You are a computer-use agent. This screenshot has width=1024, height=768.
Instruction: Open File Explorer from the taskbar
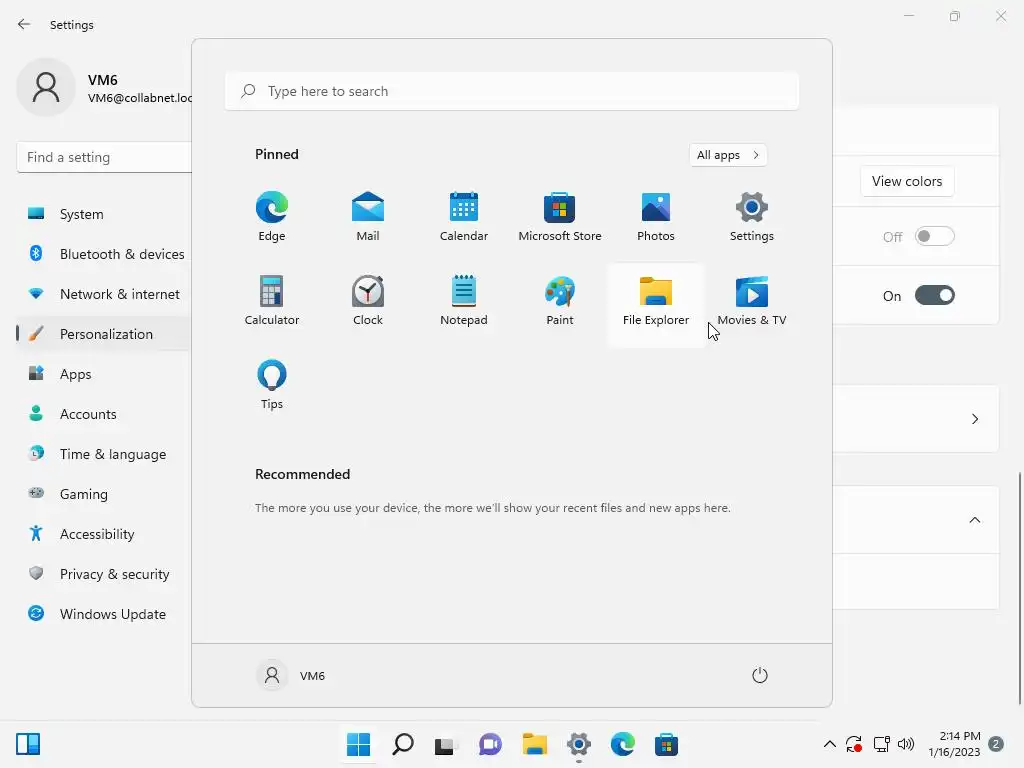coord(535,744)
